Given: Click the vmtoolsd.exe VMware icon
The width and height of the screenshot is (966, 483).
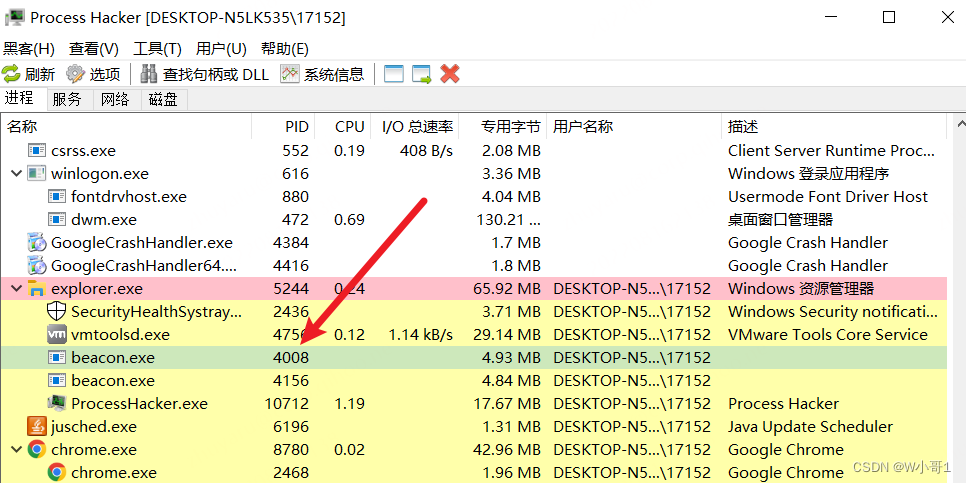Looking at the screenshot, I should pos(57,335).
